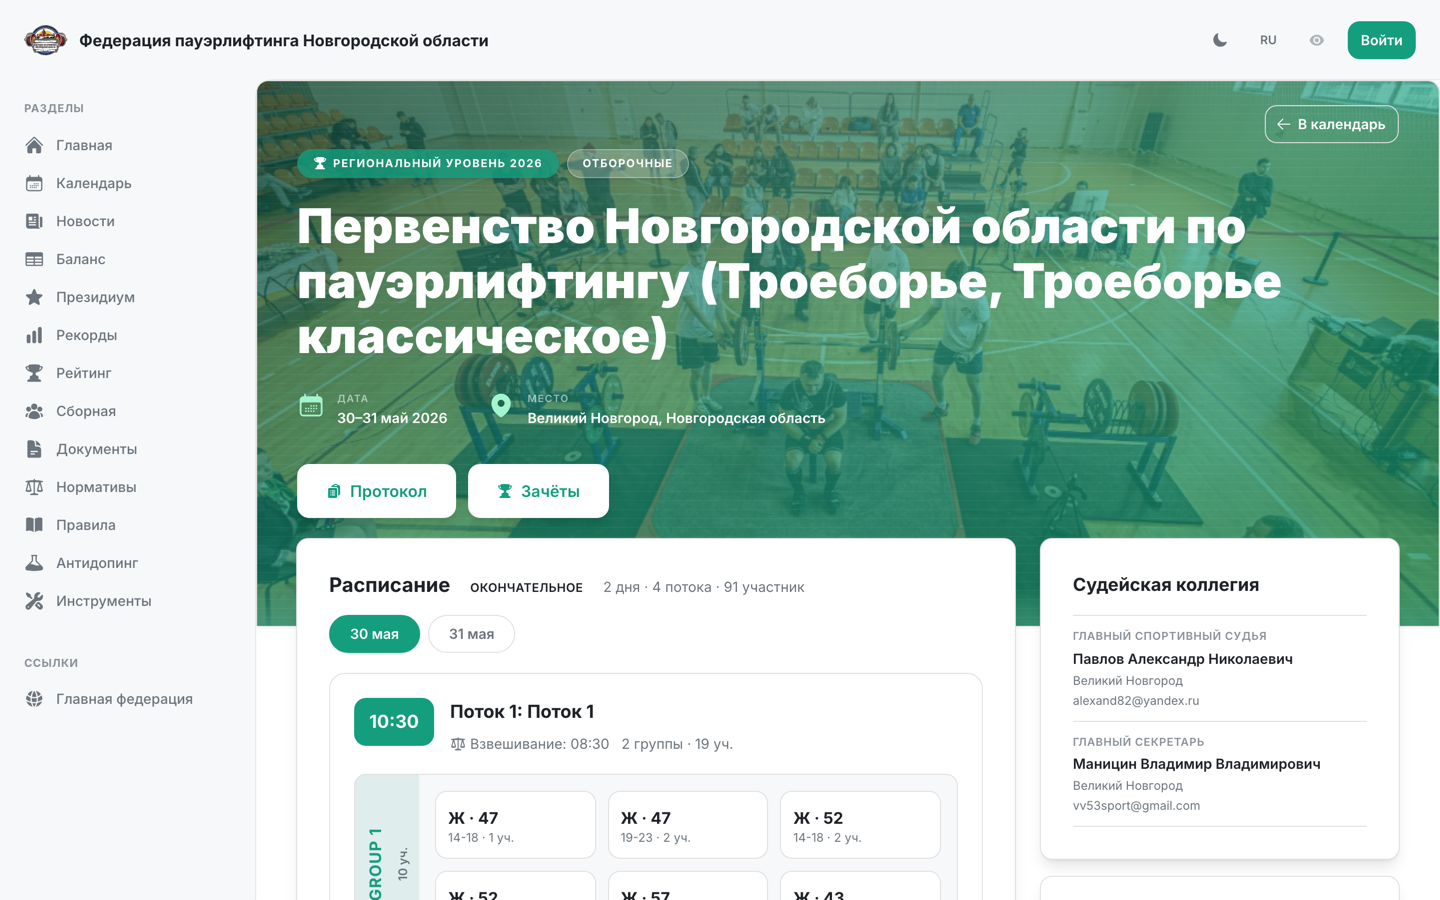Click the Инструменты wrench icon

[34, 601]
